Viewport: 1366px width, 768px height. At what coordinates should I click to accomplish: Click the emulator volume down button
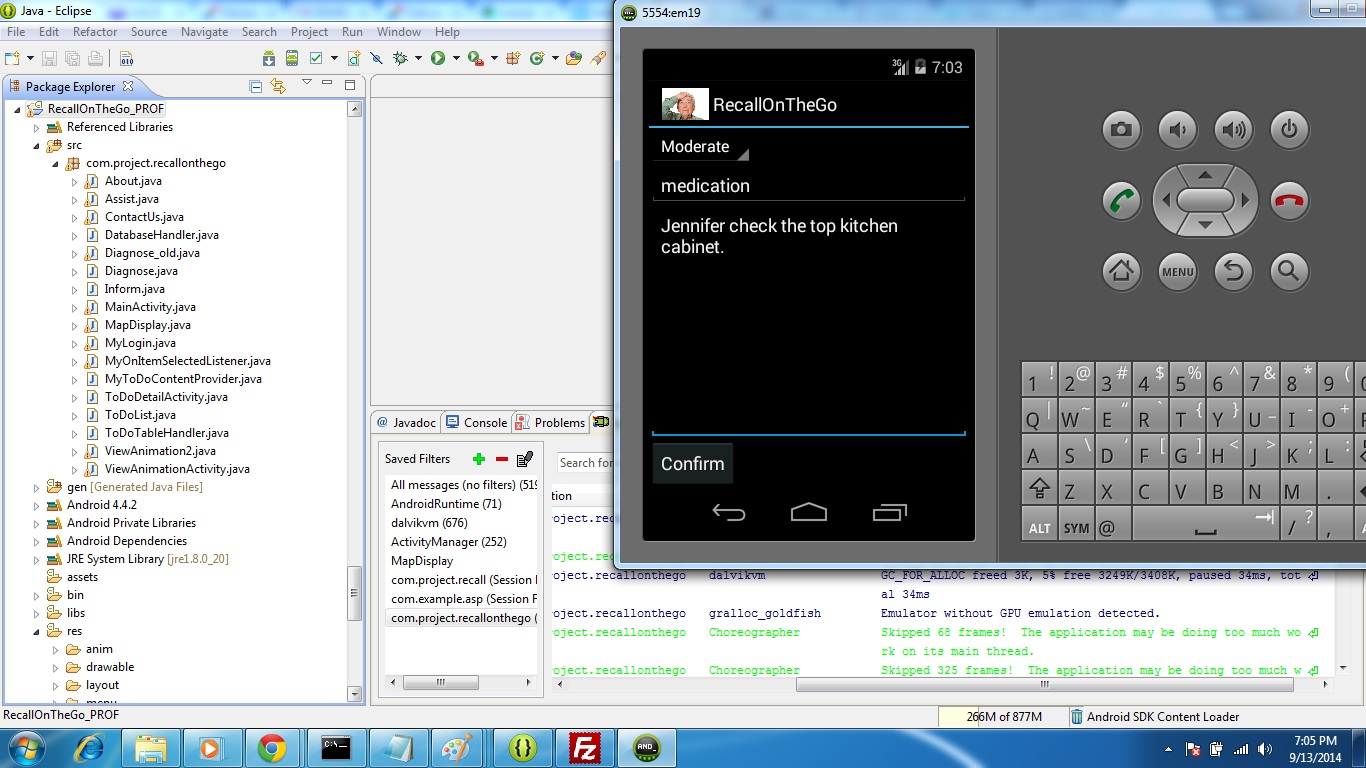(x=1177, y=129)
